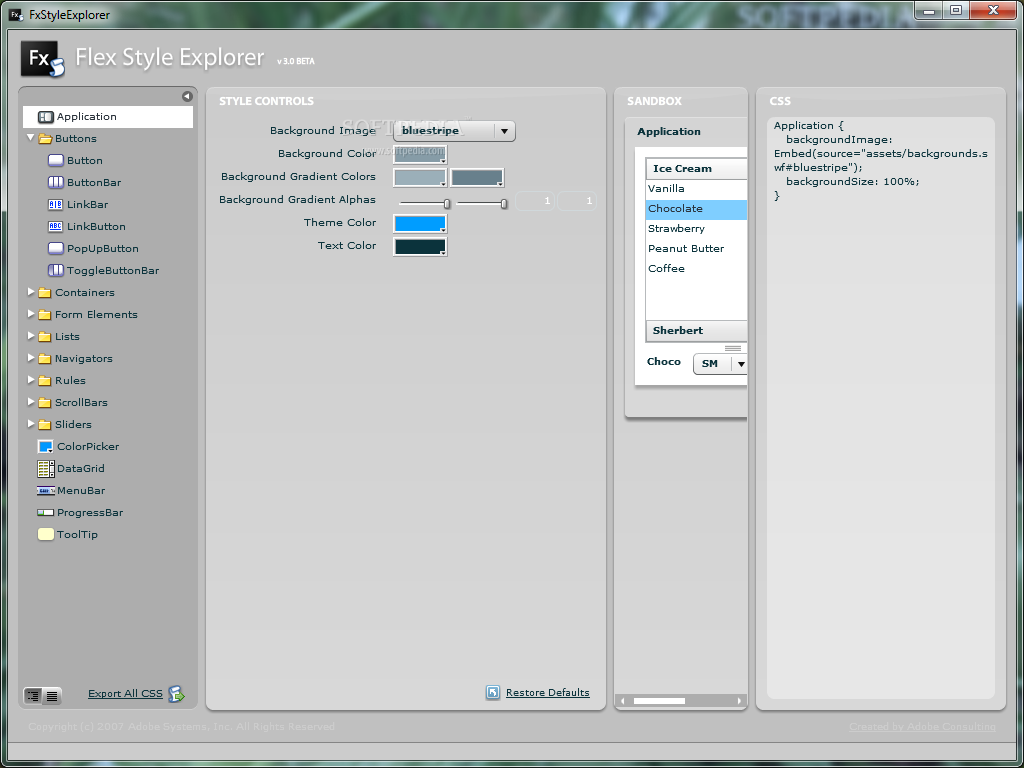Click the Button component icon

click(x=56, y=161)
